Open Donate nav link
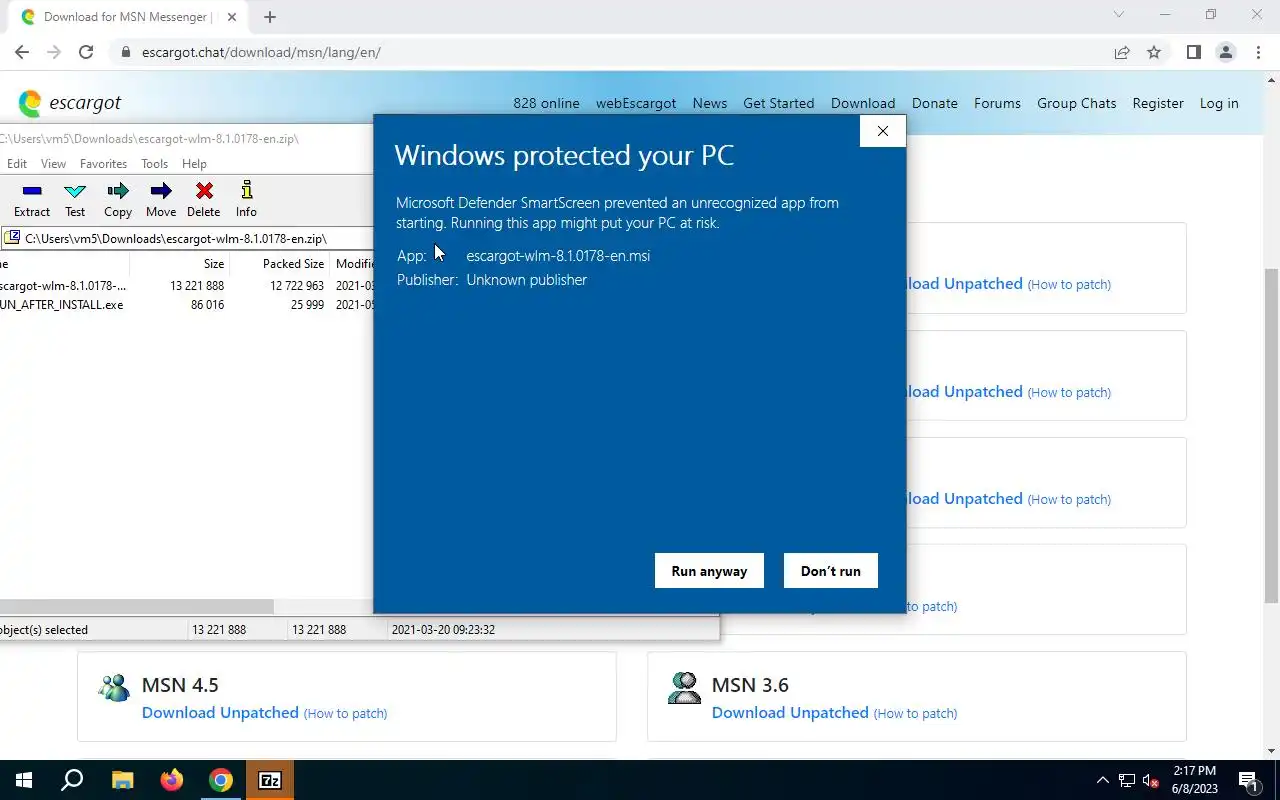1280x800 pixels. coord(935,103)
